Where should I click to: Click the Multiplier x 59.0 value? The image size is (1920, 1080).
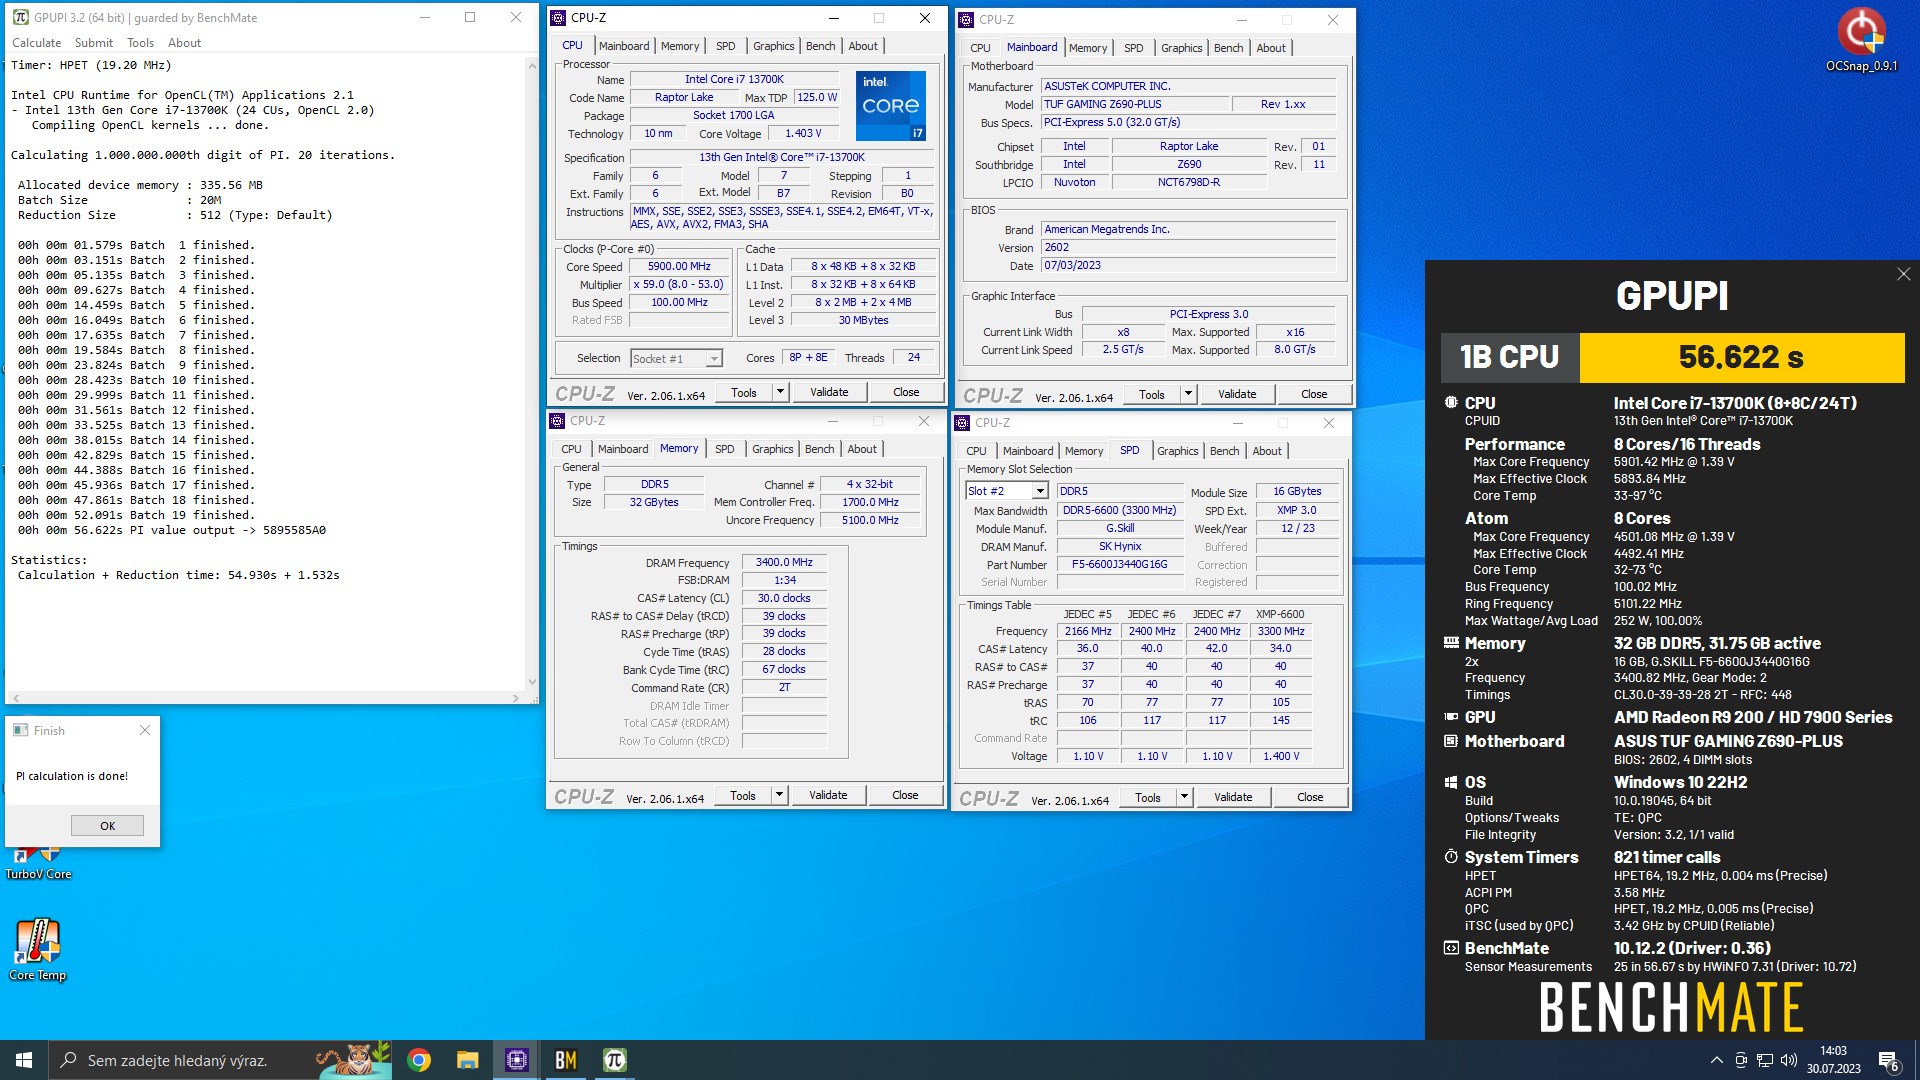tap(680, 285)
